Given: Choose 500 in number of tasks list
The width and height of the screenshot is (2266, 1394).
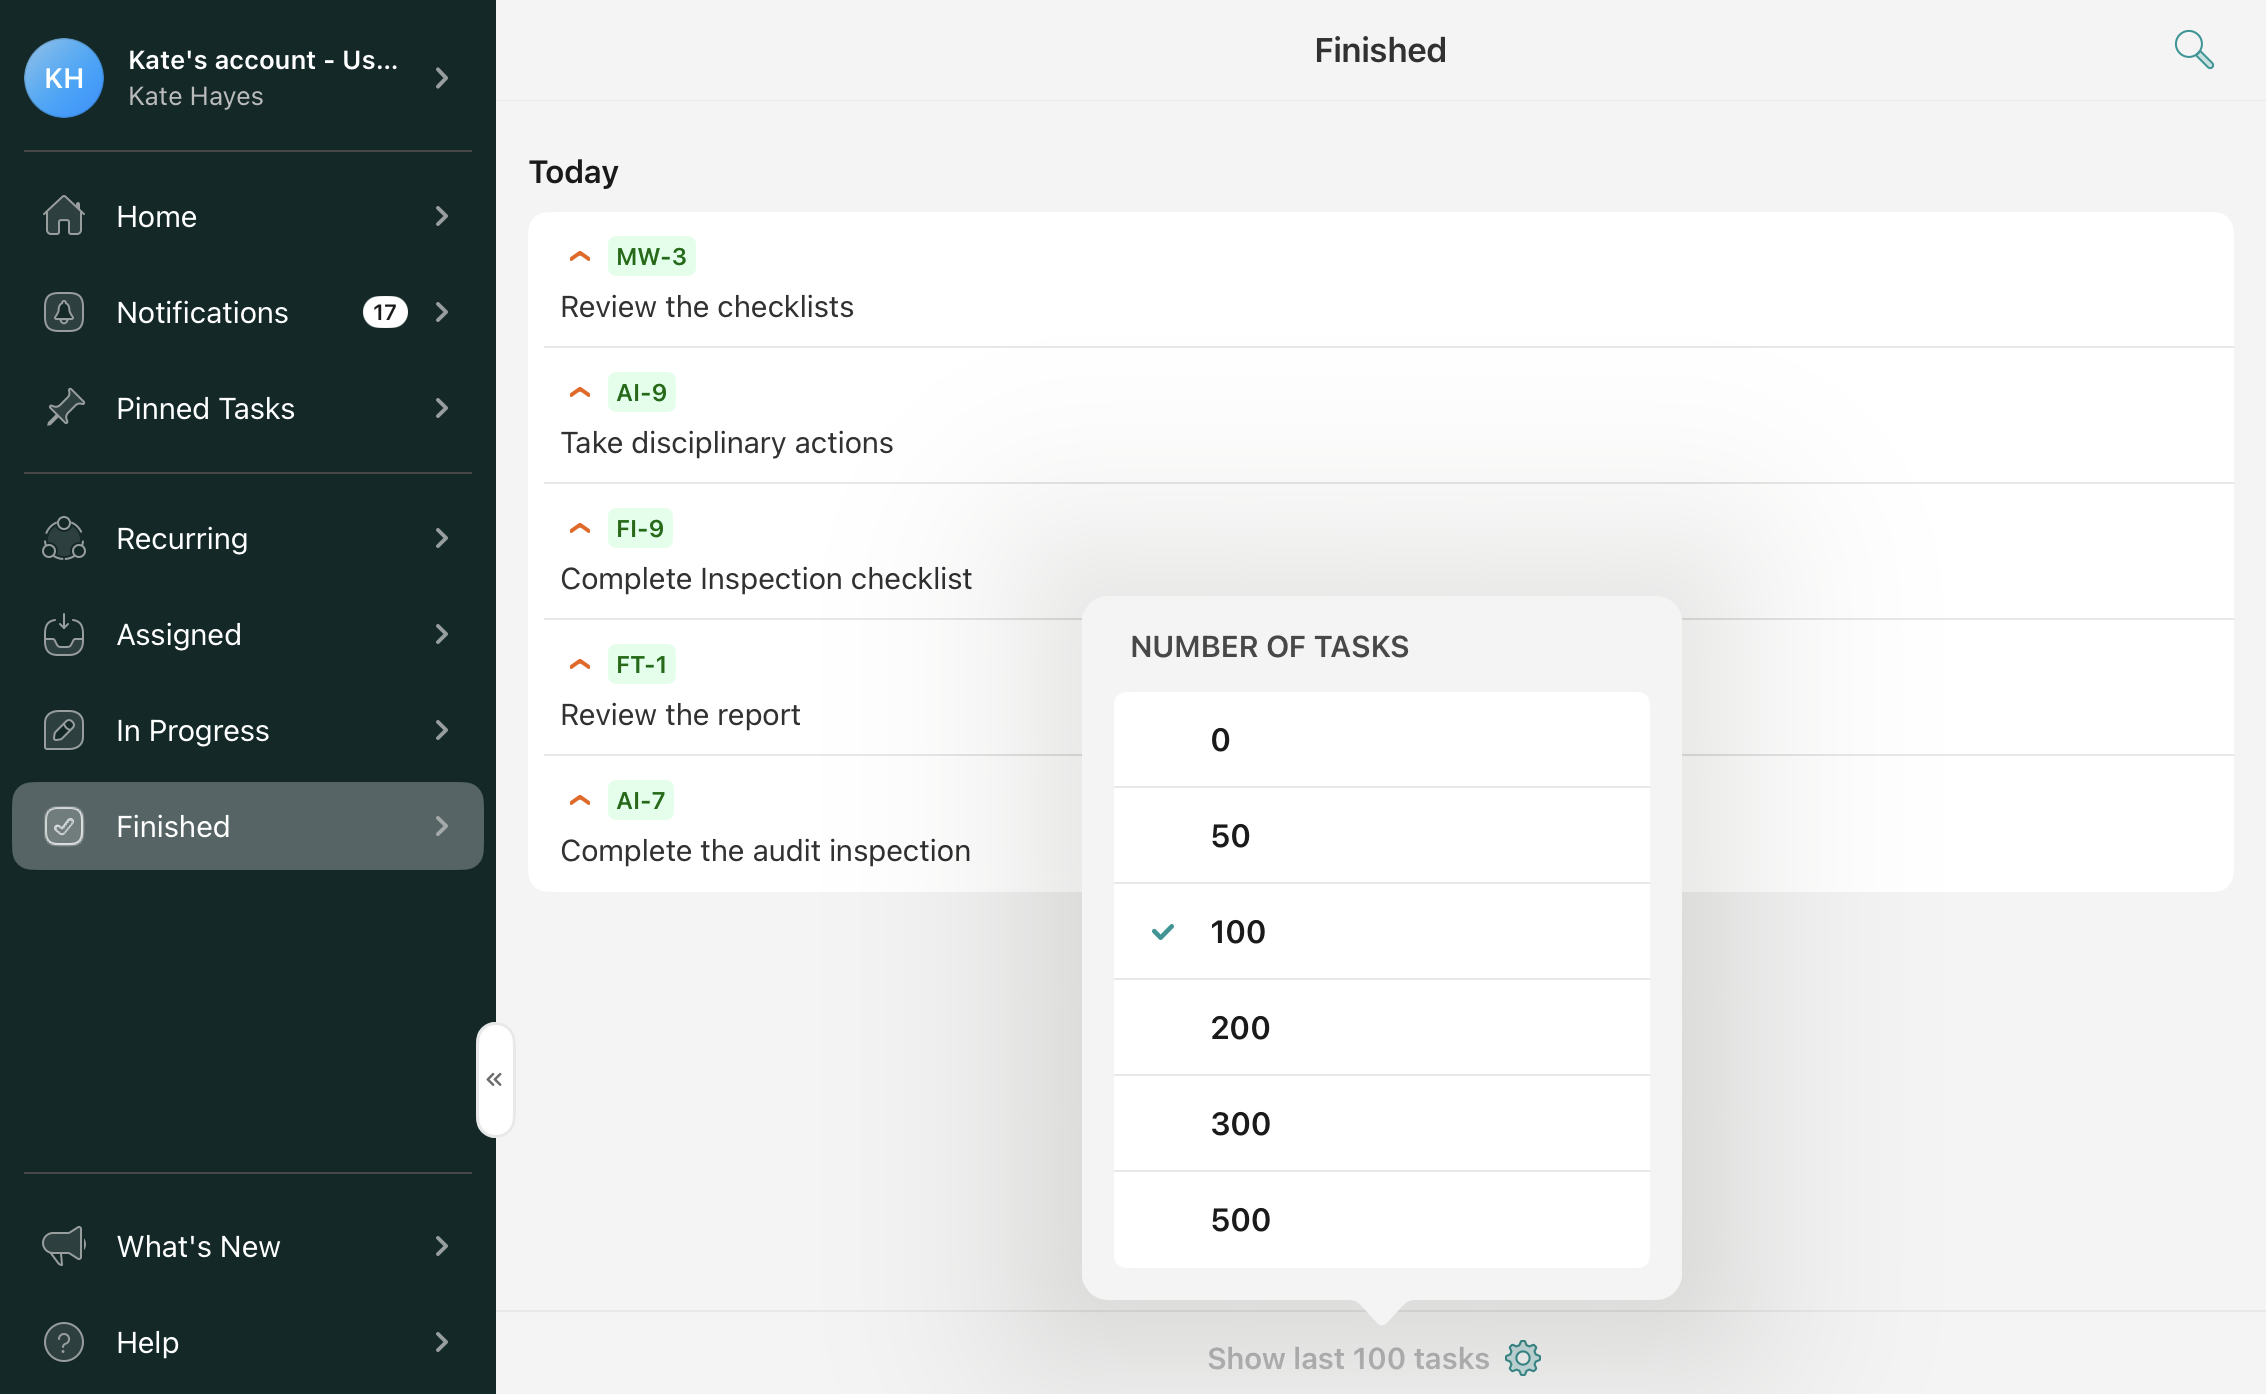Looking at the screenshot, I should coord(1381,1219).
